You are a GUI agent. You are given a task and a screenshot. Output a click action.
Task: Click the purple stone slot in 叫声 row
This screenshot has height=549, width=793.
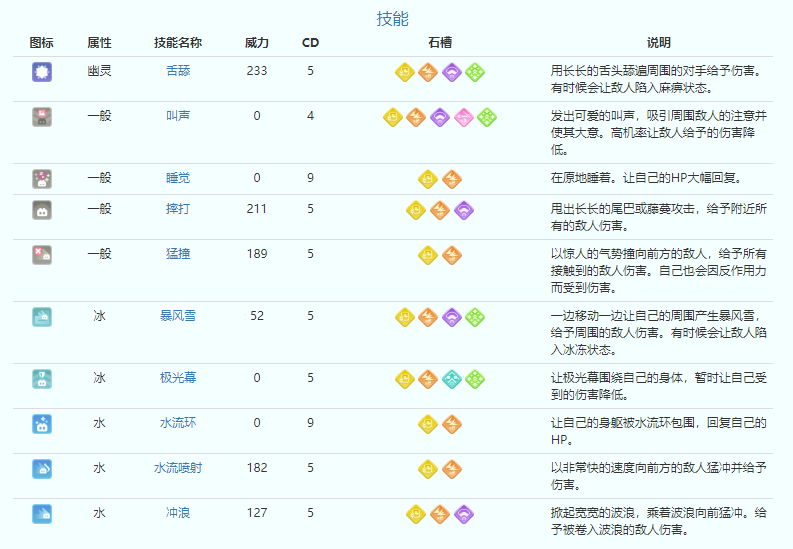pyautogui.click(x=440, y=117)
